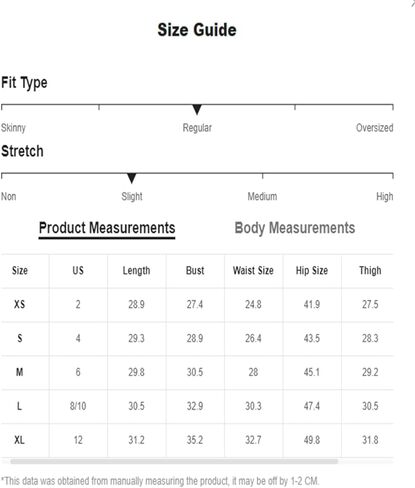
Task: Click the close icon at top right
Action: tap(413, 3)
